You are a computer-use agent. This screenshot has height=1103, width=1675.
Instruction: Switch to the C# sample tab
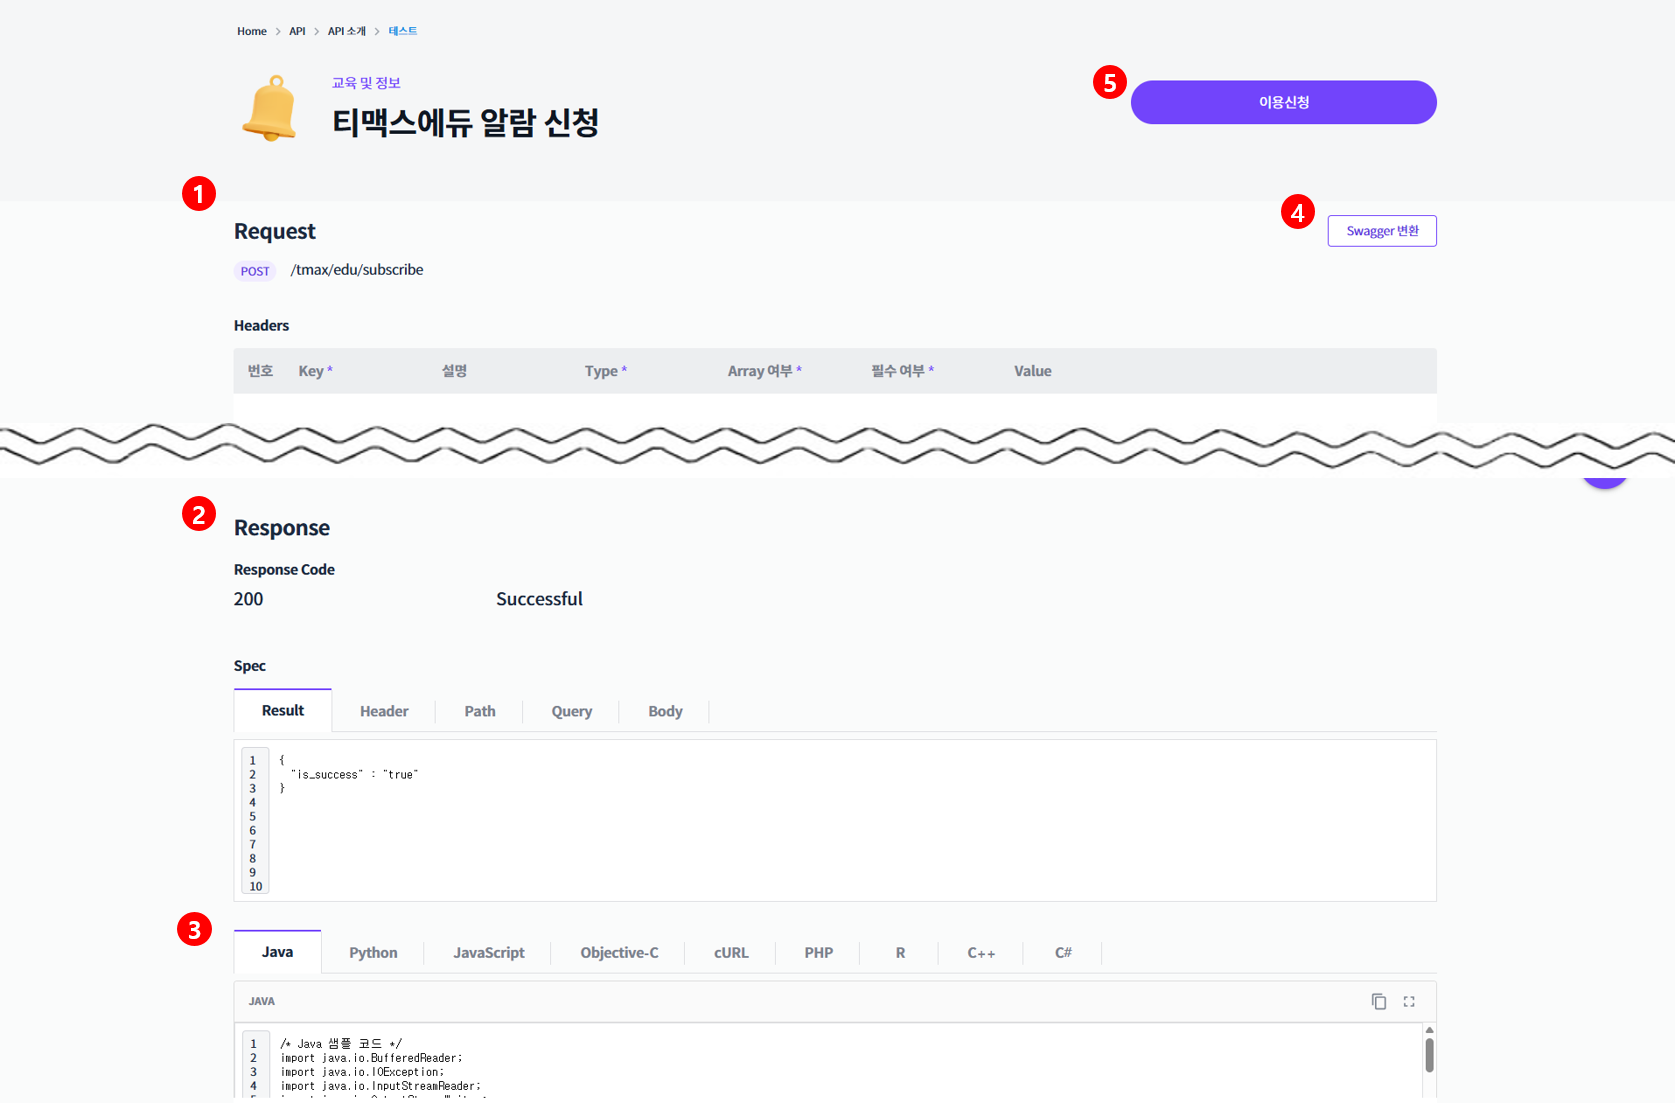1063,953
